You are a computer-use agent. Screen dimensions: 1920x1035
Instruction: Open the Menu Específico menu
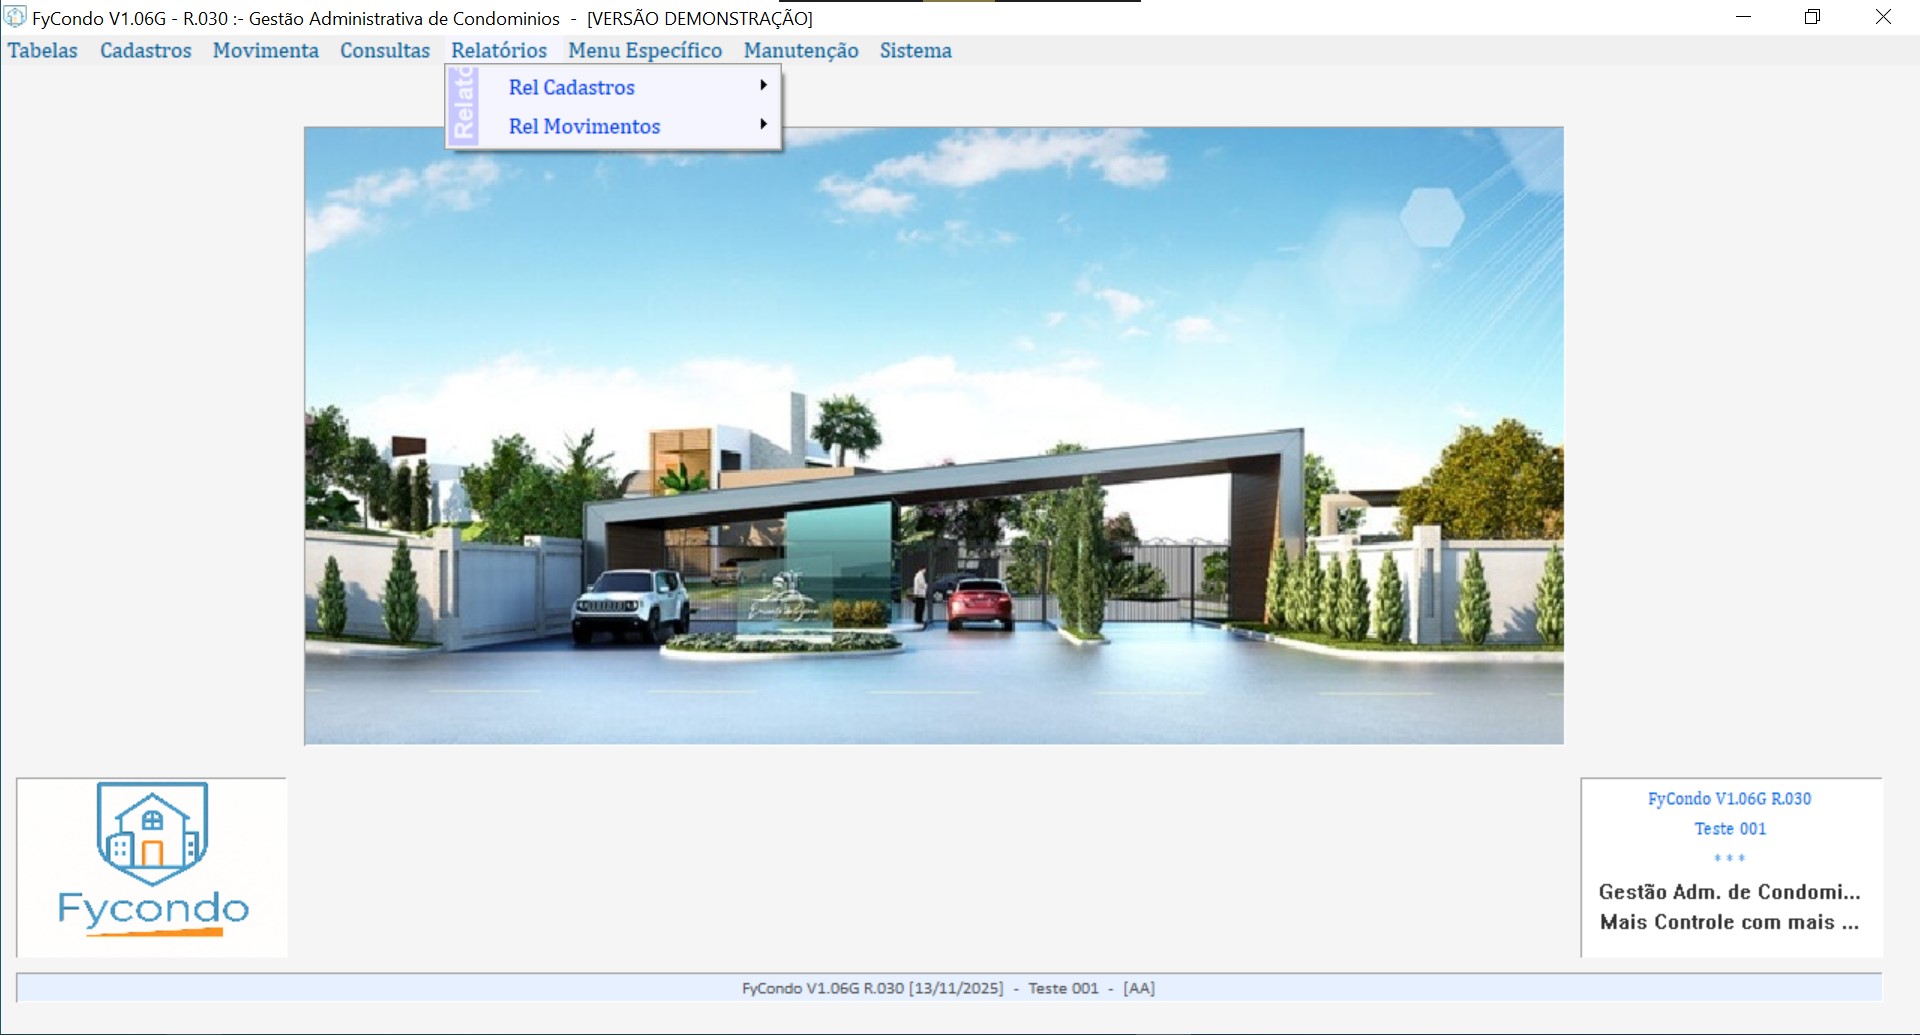coord(645,51)
